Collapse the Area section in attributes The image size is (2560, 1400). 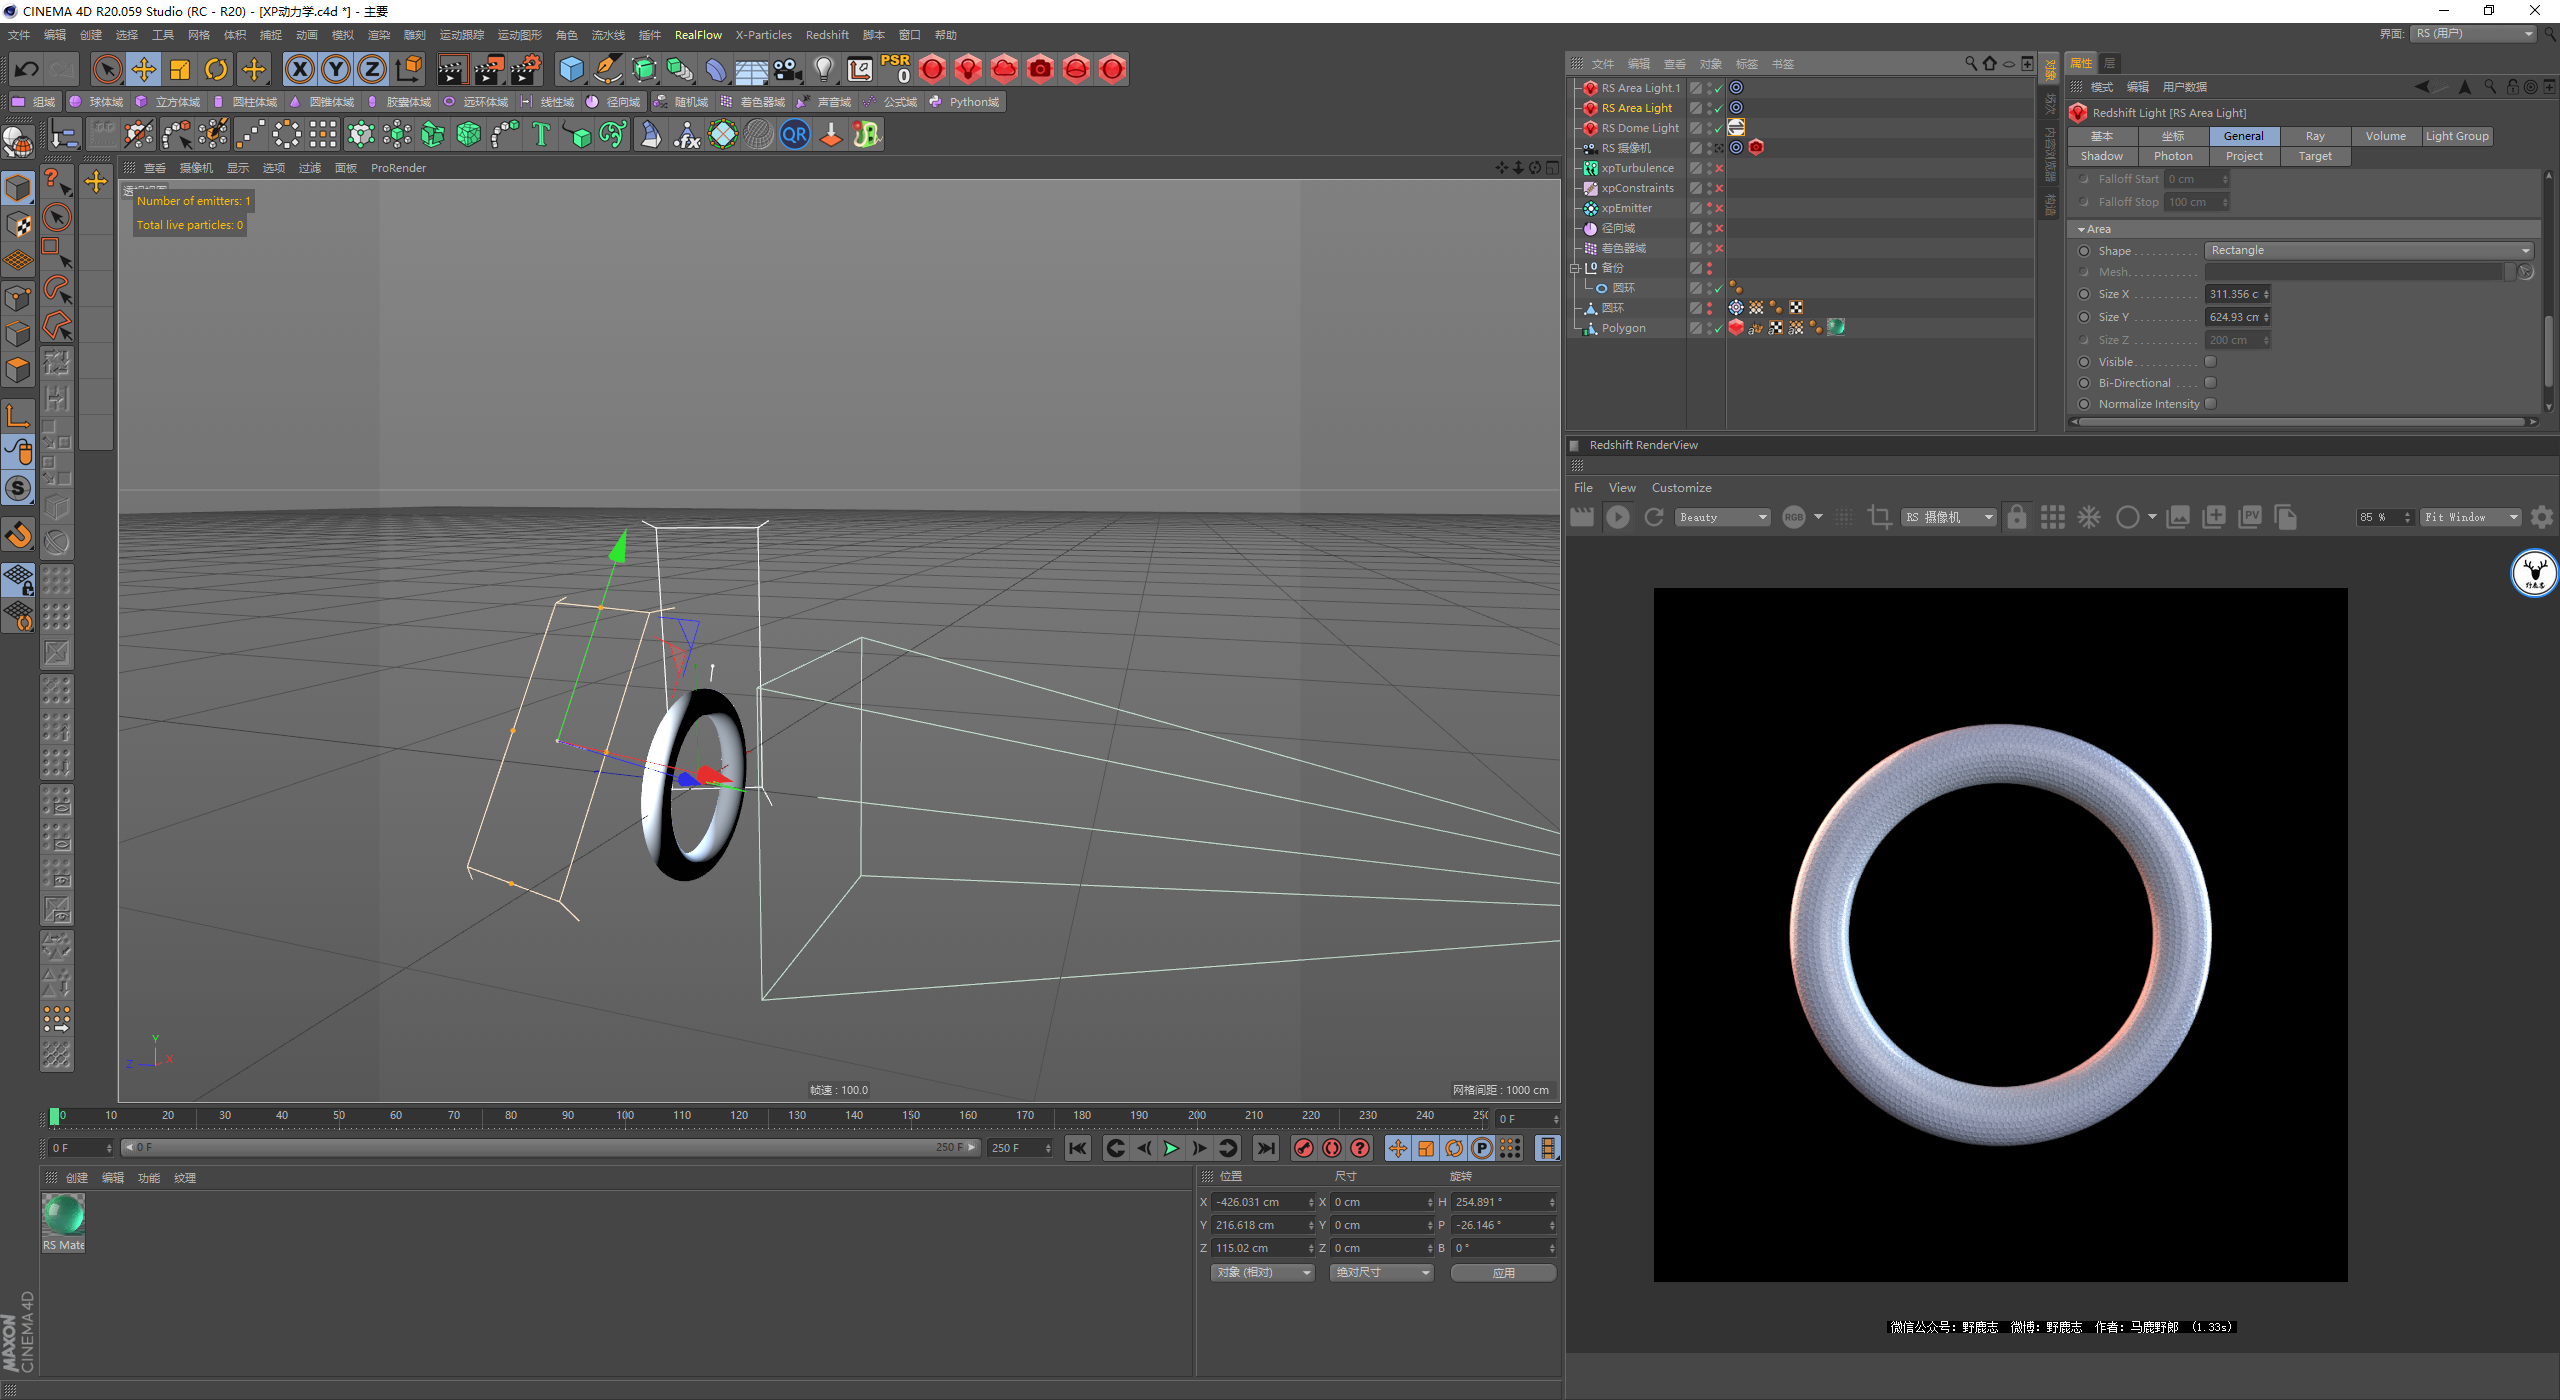tap(2081, 229)
